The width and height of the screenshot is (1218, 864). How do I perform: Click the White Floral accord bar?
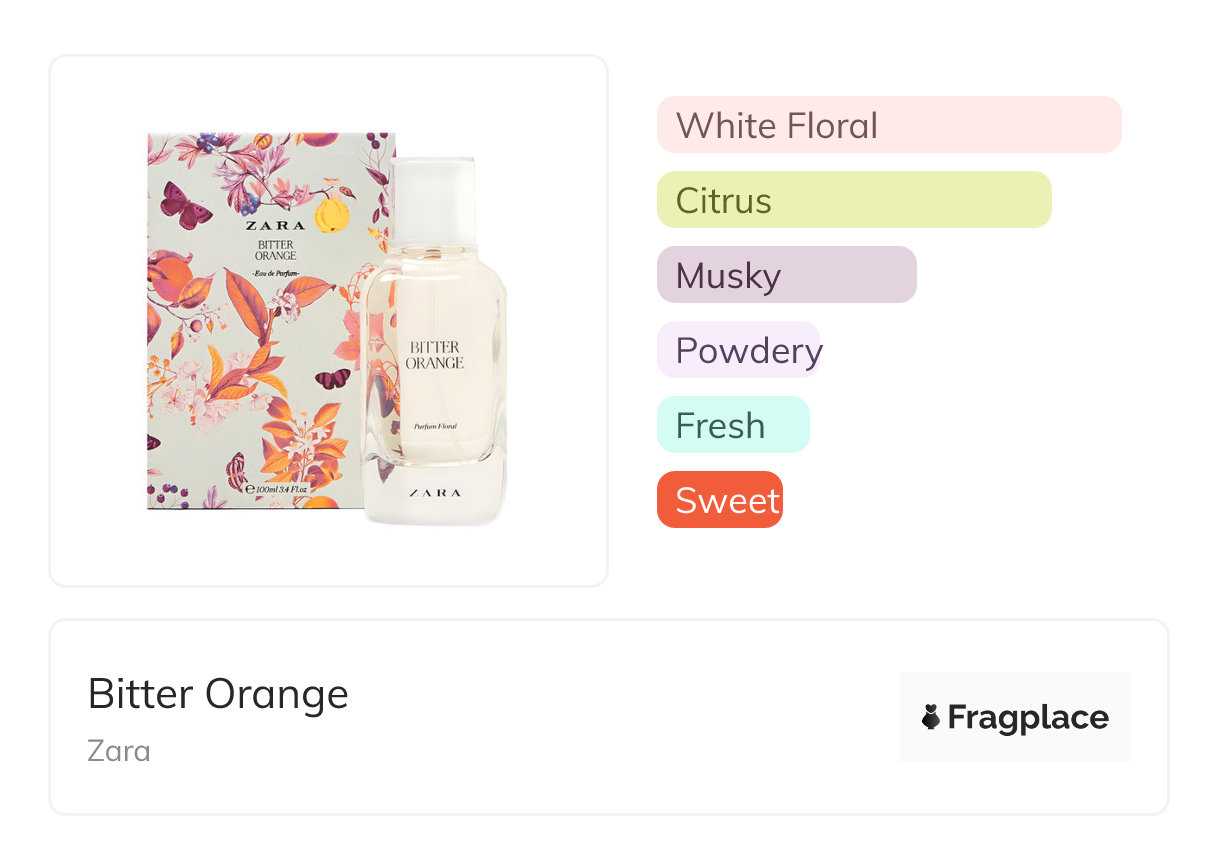(888, 125)
